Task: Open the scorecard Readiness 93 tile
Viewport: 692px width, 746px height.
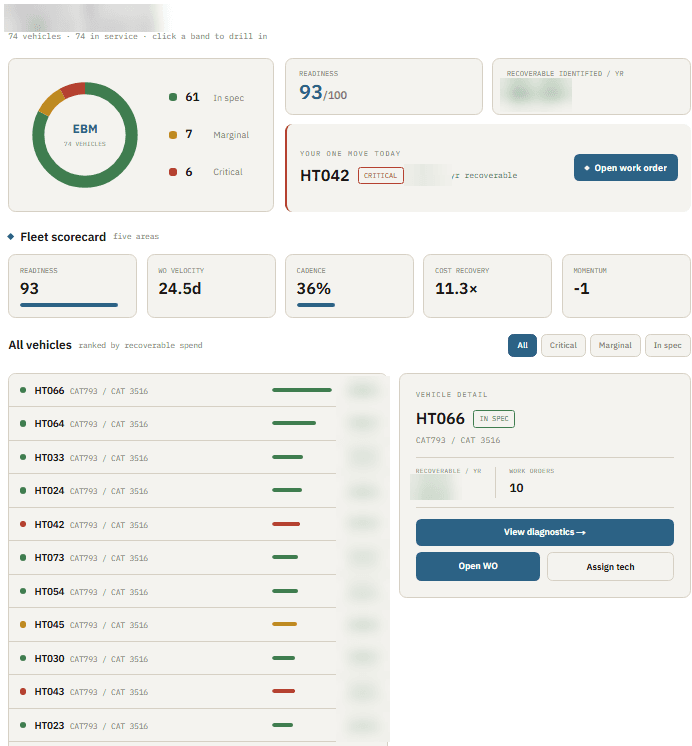Action: pyautogui.click(x=72, y=286)
